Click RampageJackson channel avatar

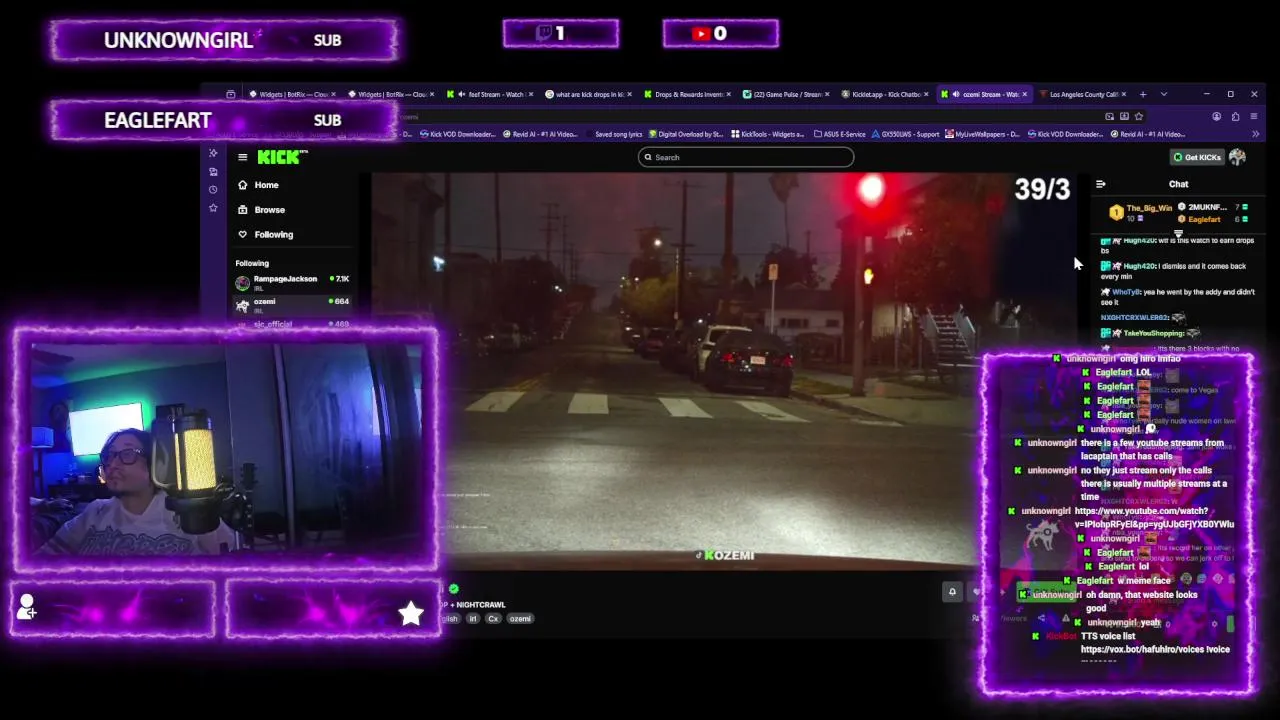click(242, 283)
